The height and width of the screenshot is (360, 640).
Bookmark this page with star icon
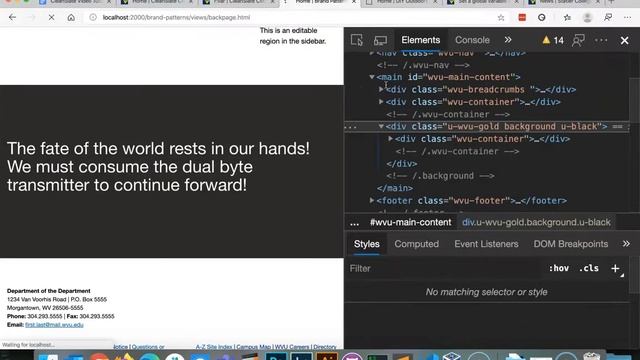501,18
